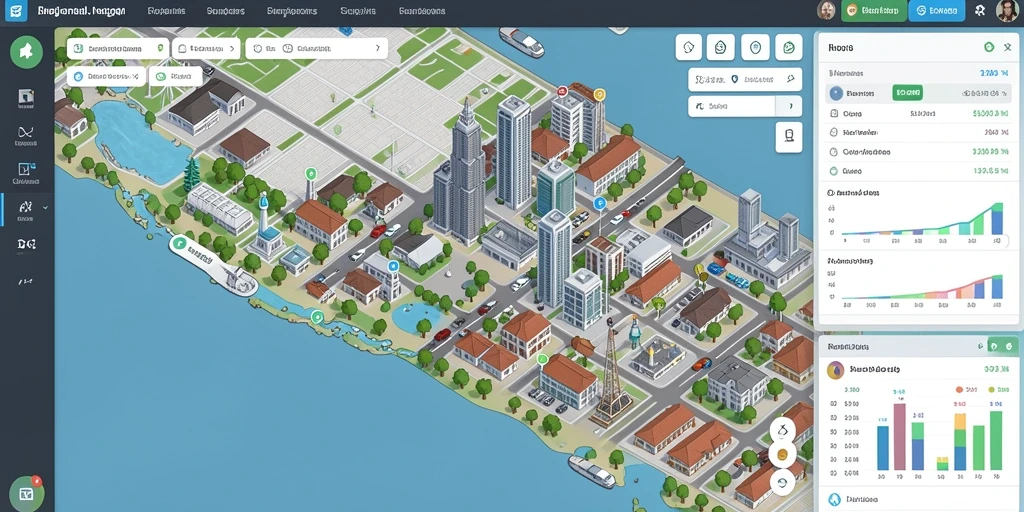The image size is (1024, 512).
Task: Open the yellow coin circular map button
Action: click(782, 455)
